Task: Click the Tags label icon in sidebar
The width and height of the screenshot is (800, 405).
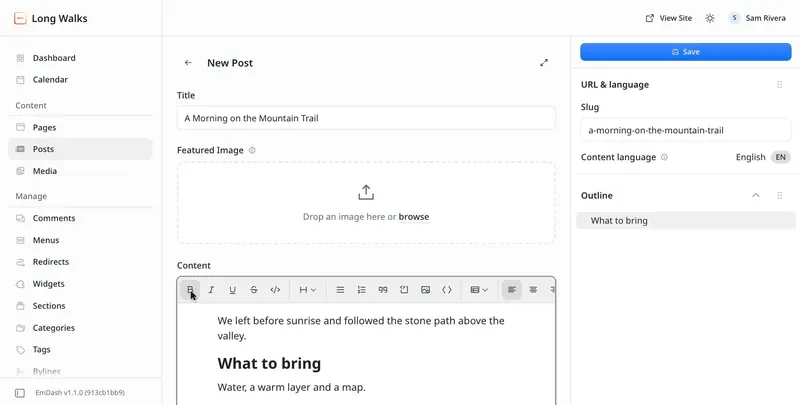Action: pyautogui.click(x=20, y=350)
